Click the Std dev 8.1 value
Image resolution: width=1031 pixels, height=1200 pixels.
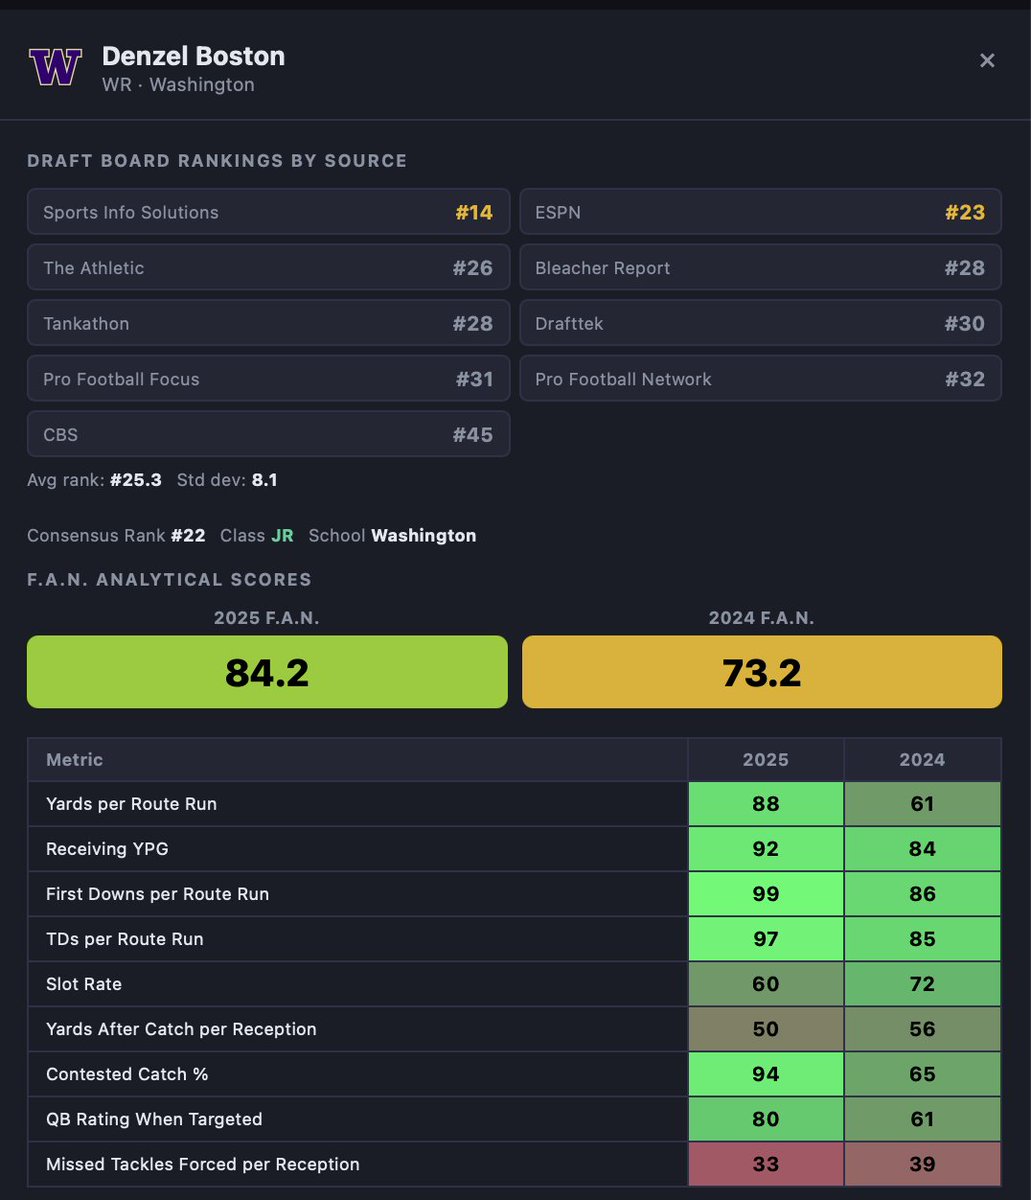pos(265,480)
